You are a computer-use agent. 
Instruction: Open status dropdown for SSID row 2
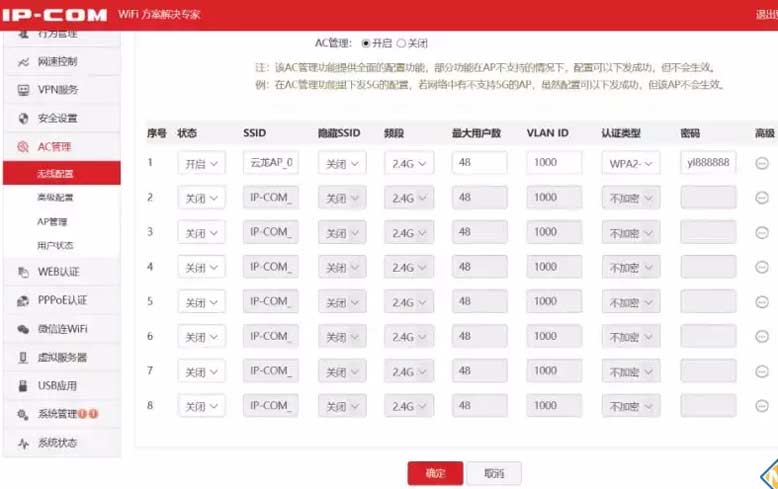click(201, 198)
